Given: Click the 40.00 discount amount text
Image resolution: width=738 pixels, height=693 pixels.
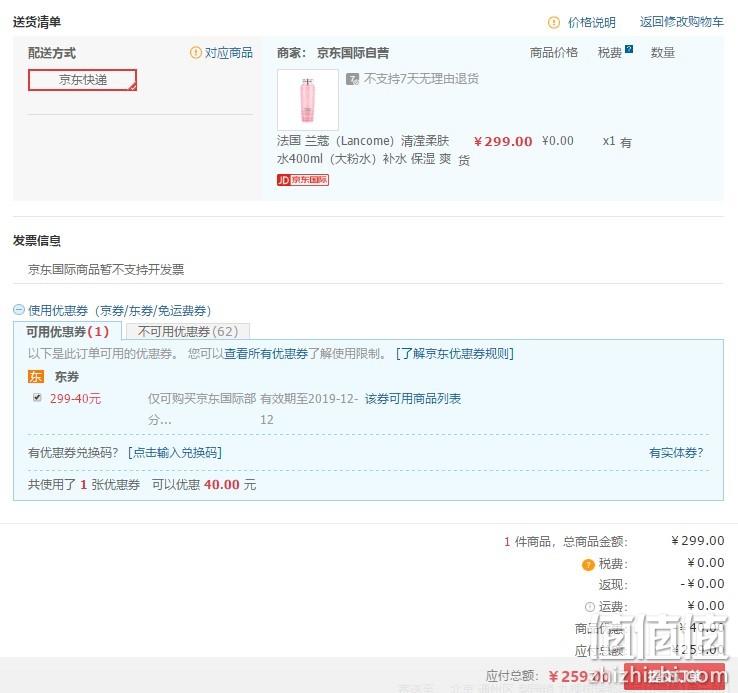Looking at the screenshot, I should pos(222,484).
